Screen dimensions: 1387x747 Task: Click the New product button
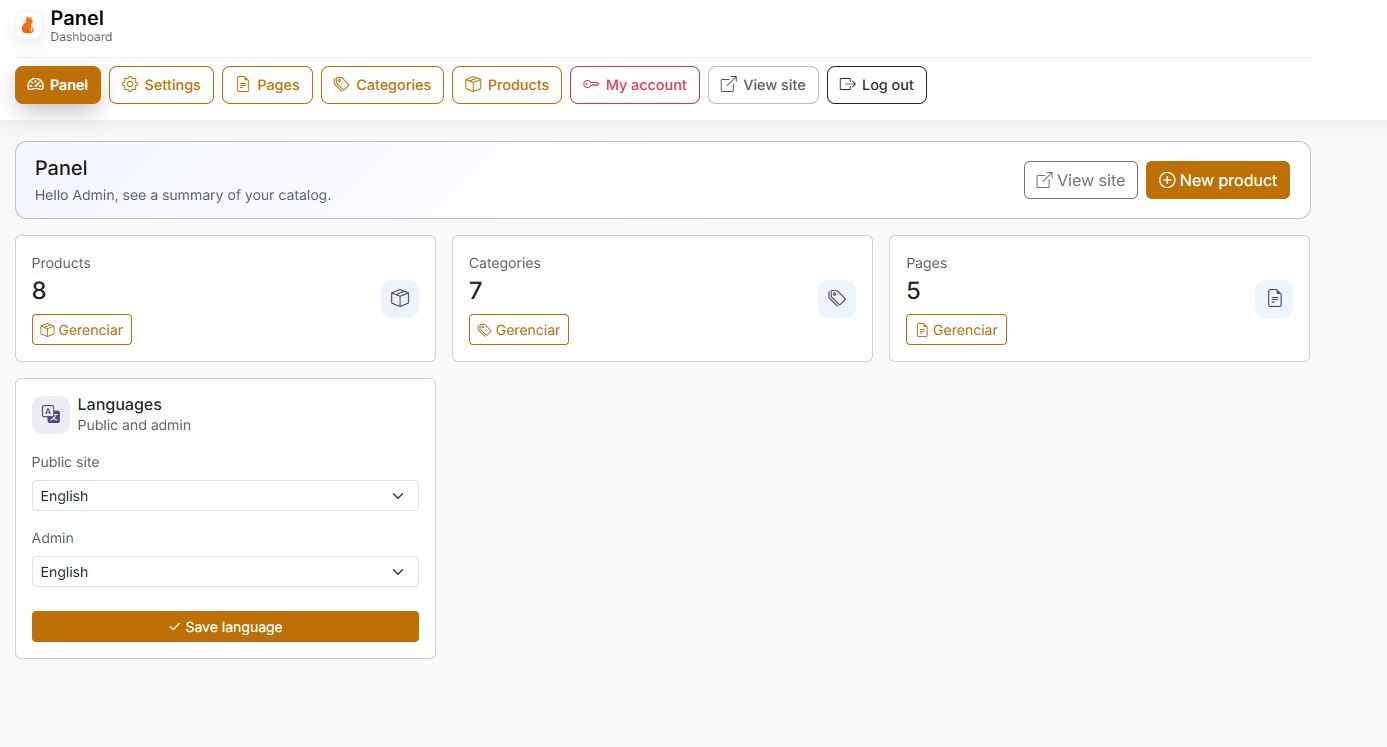1217,180
